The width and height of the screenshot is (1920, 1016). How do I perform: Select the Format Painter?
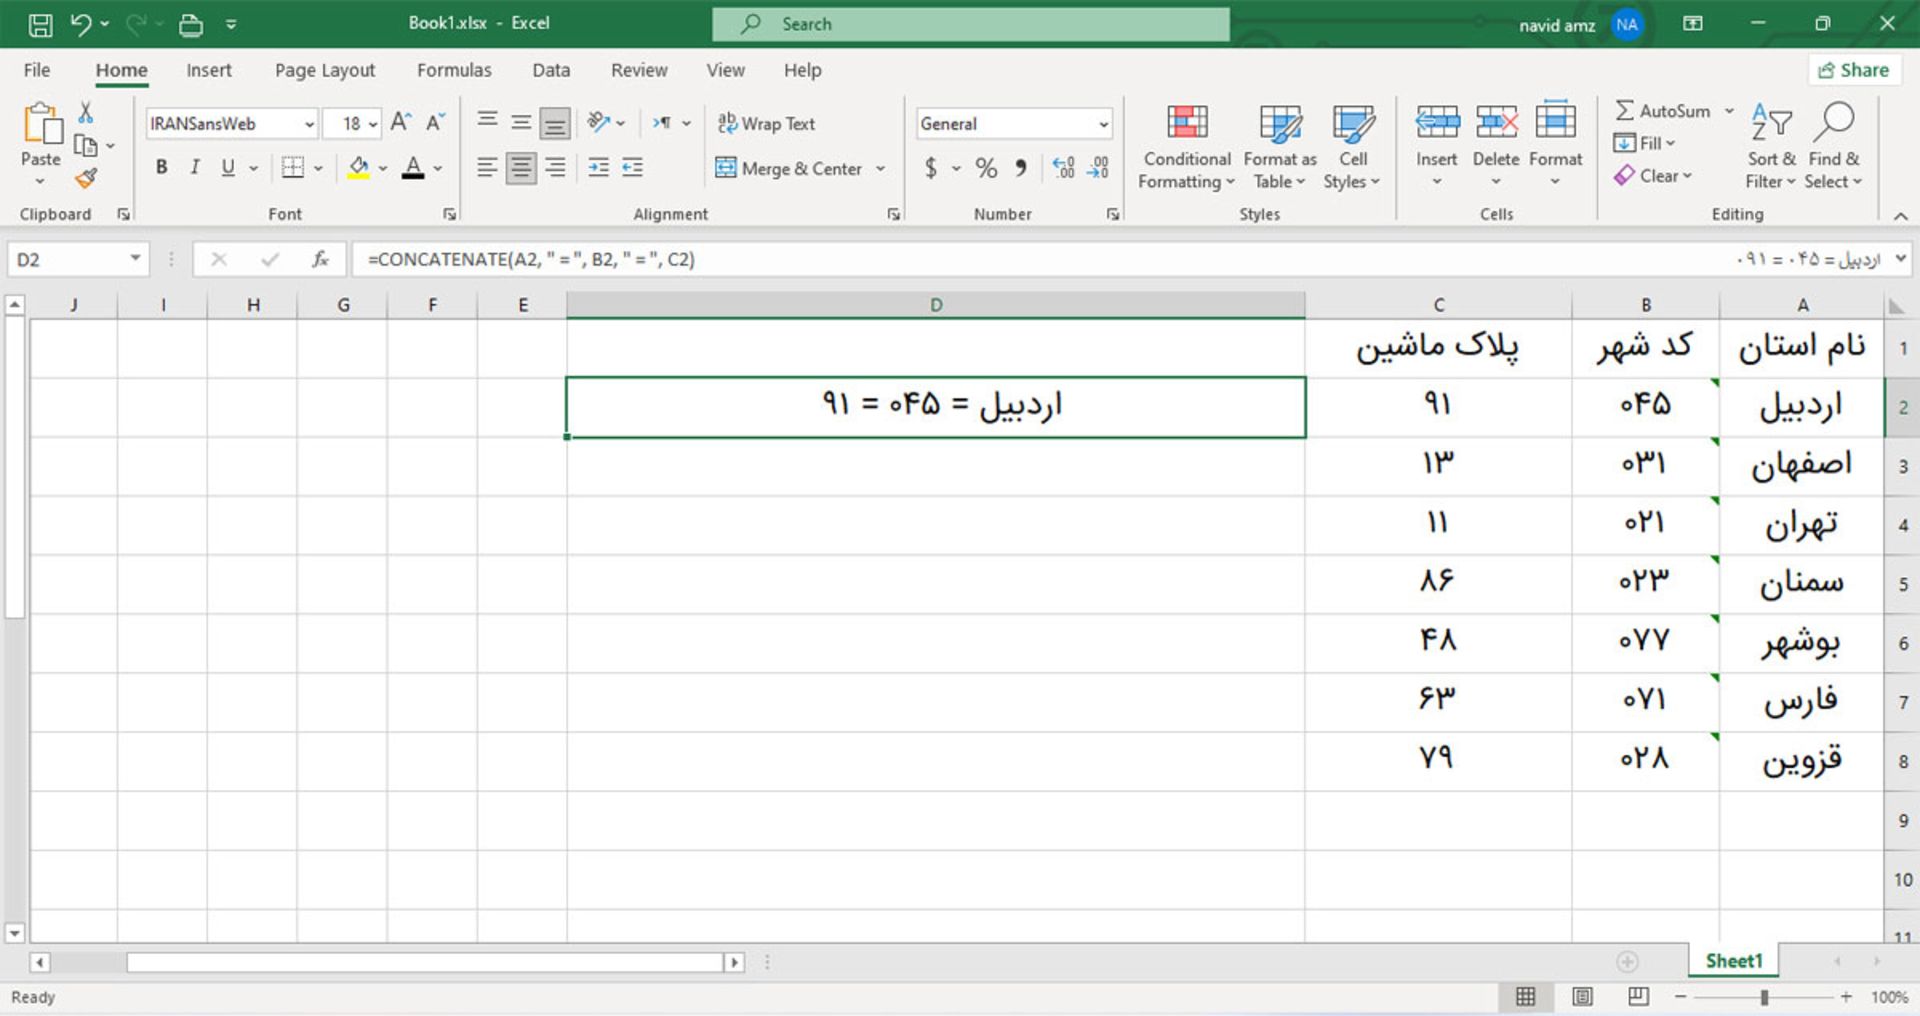87,178
